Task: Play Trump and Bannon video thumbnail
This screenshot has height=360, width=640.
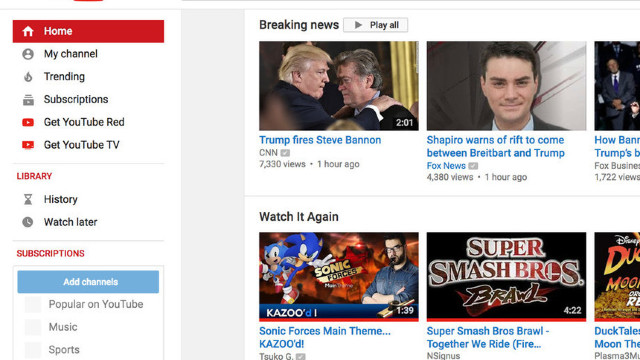Action: [x=339, y=86]
